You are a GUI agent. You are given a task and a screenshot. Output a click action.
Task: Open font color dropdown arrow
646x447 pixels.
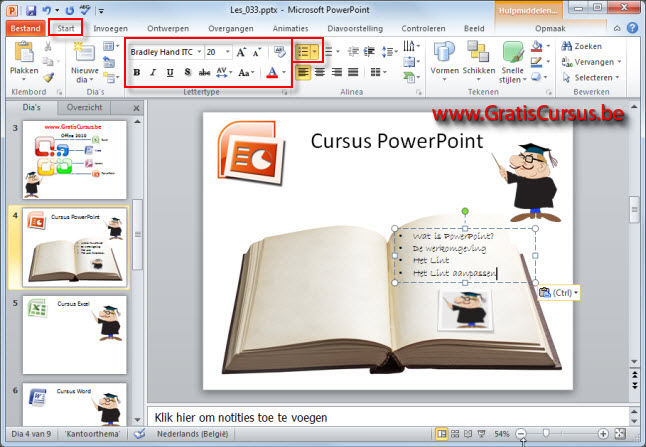coord(284,73)
